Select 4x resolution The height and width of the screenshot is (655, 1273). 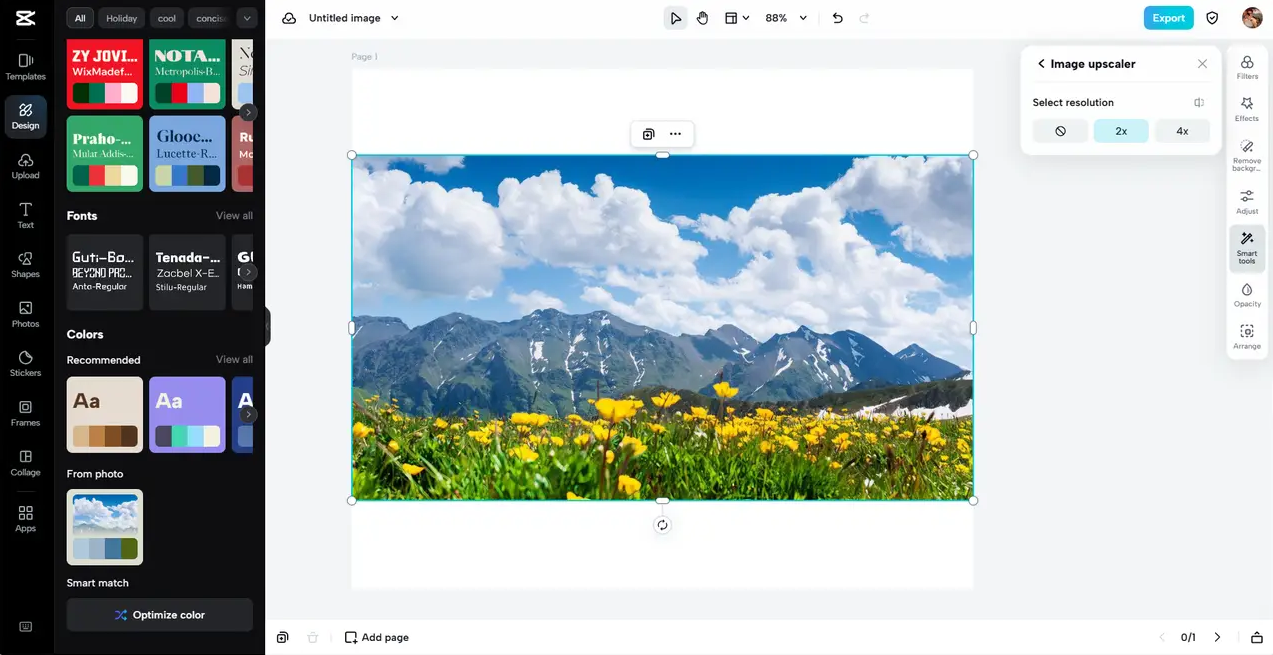tap(1182, 131)
